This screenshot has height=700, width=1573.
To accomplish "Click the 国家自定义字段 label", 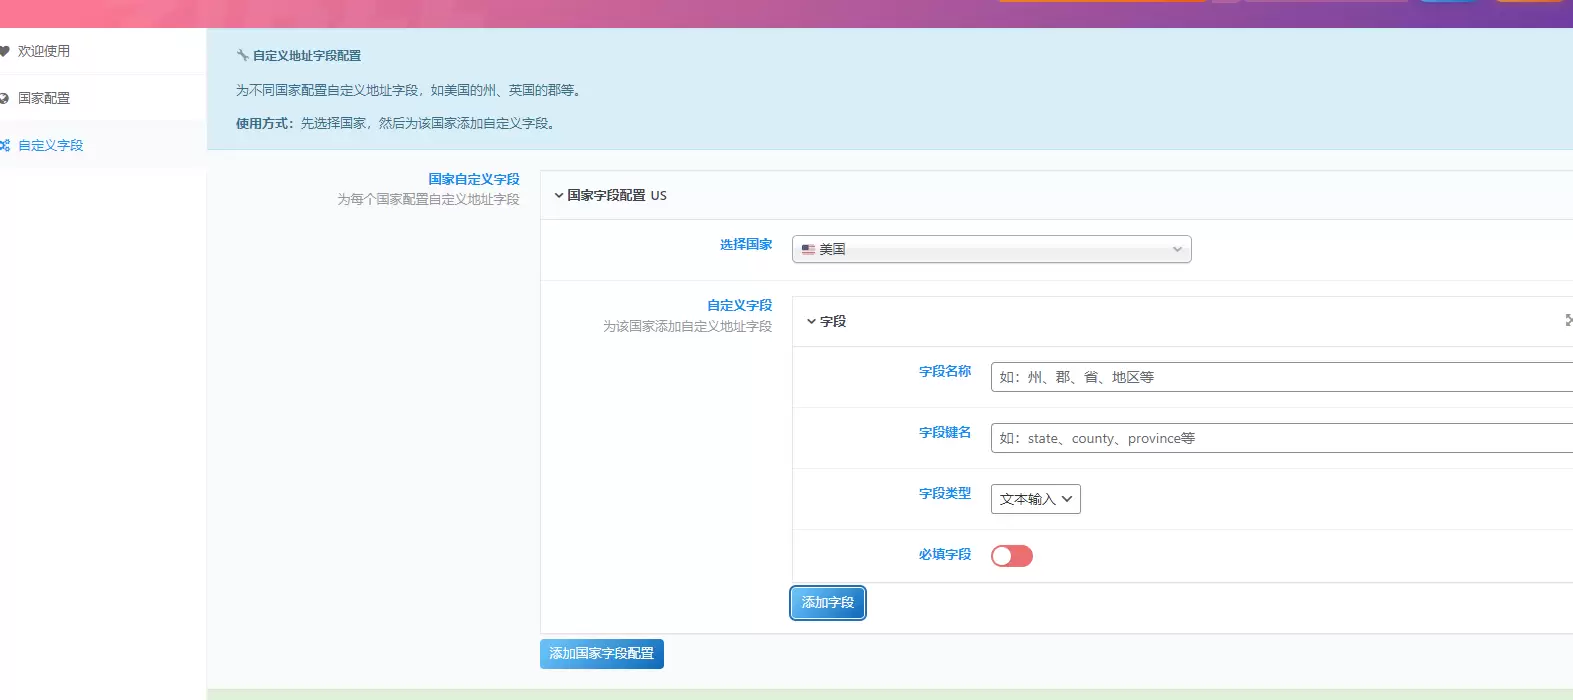I will coord(474,179).
